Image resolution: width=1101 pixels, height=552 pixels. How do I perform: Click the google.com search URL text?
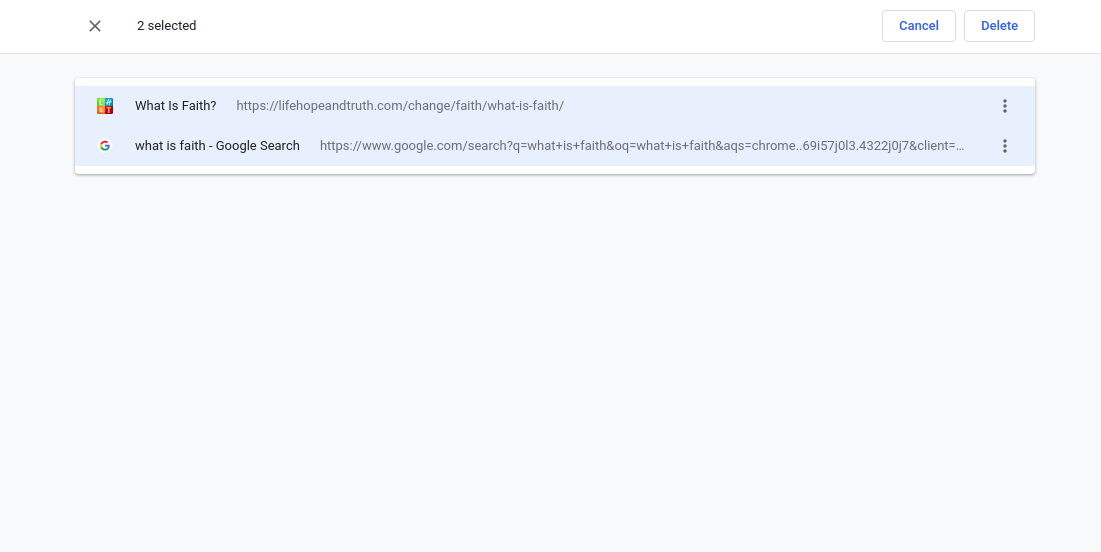coord(642,146)
